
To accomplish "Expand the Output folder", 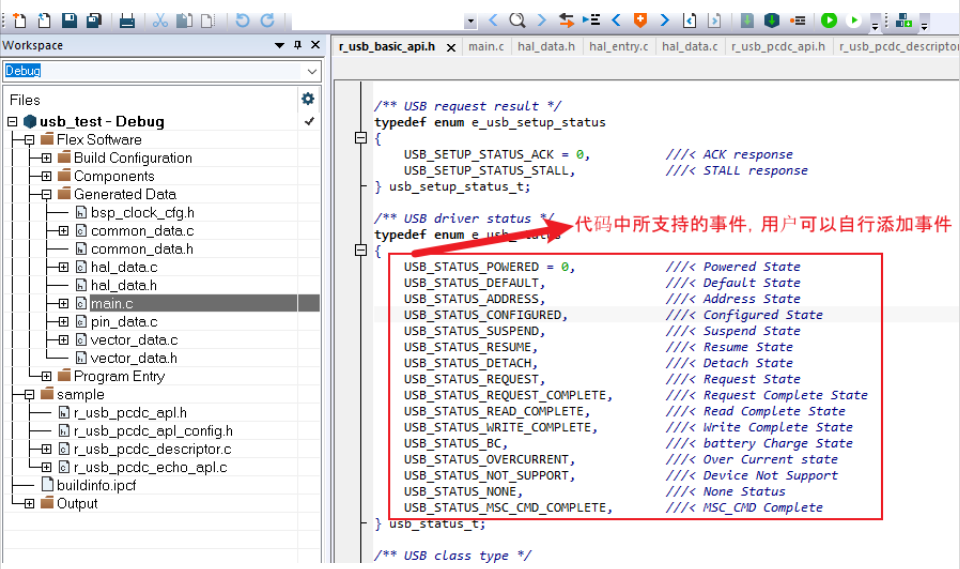I will coord(29,503).
